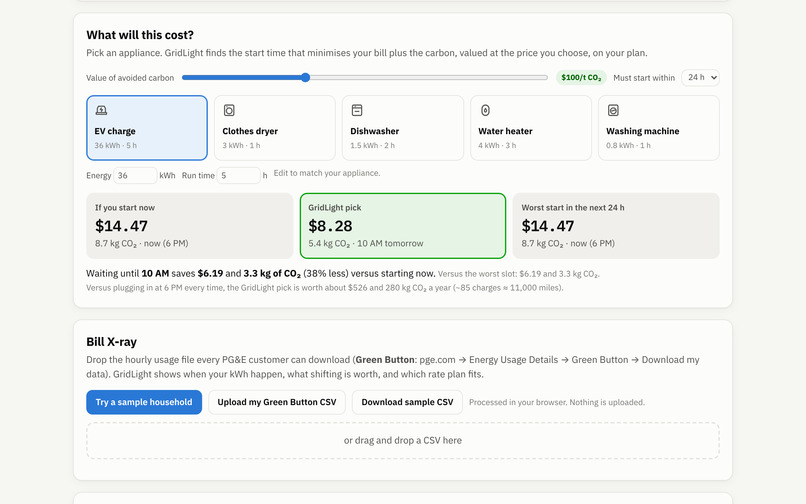Click Try a sample household button
Screen dimensions: 806x504
coord(144,402)
